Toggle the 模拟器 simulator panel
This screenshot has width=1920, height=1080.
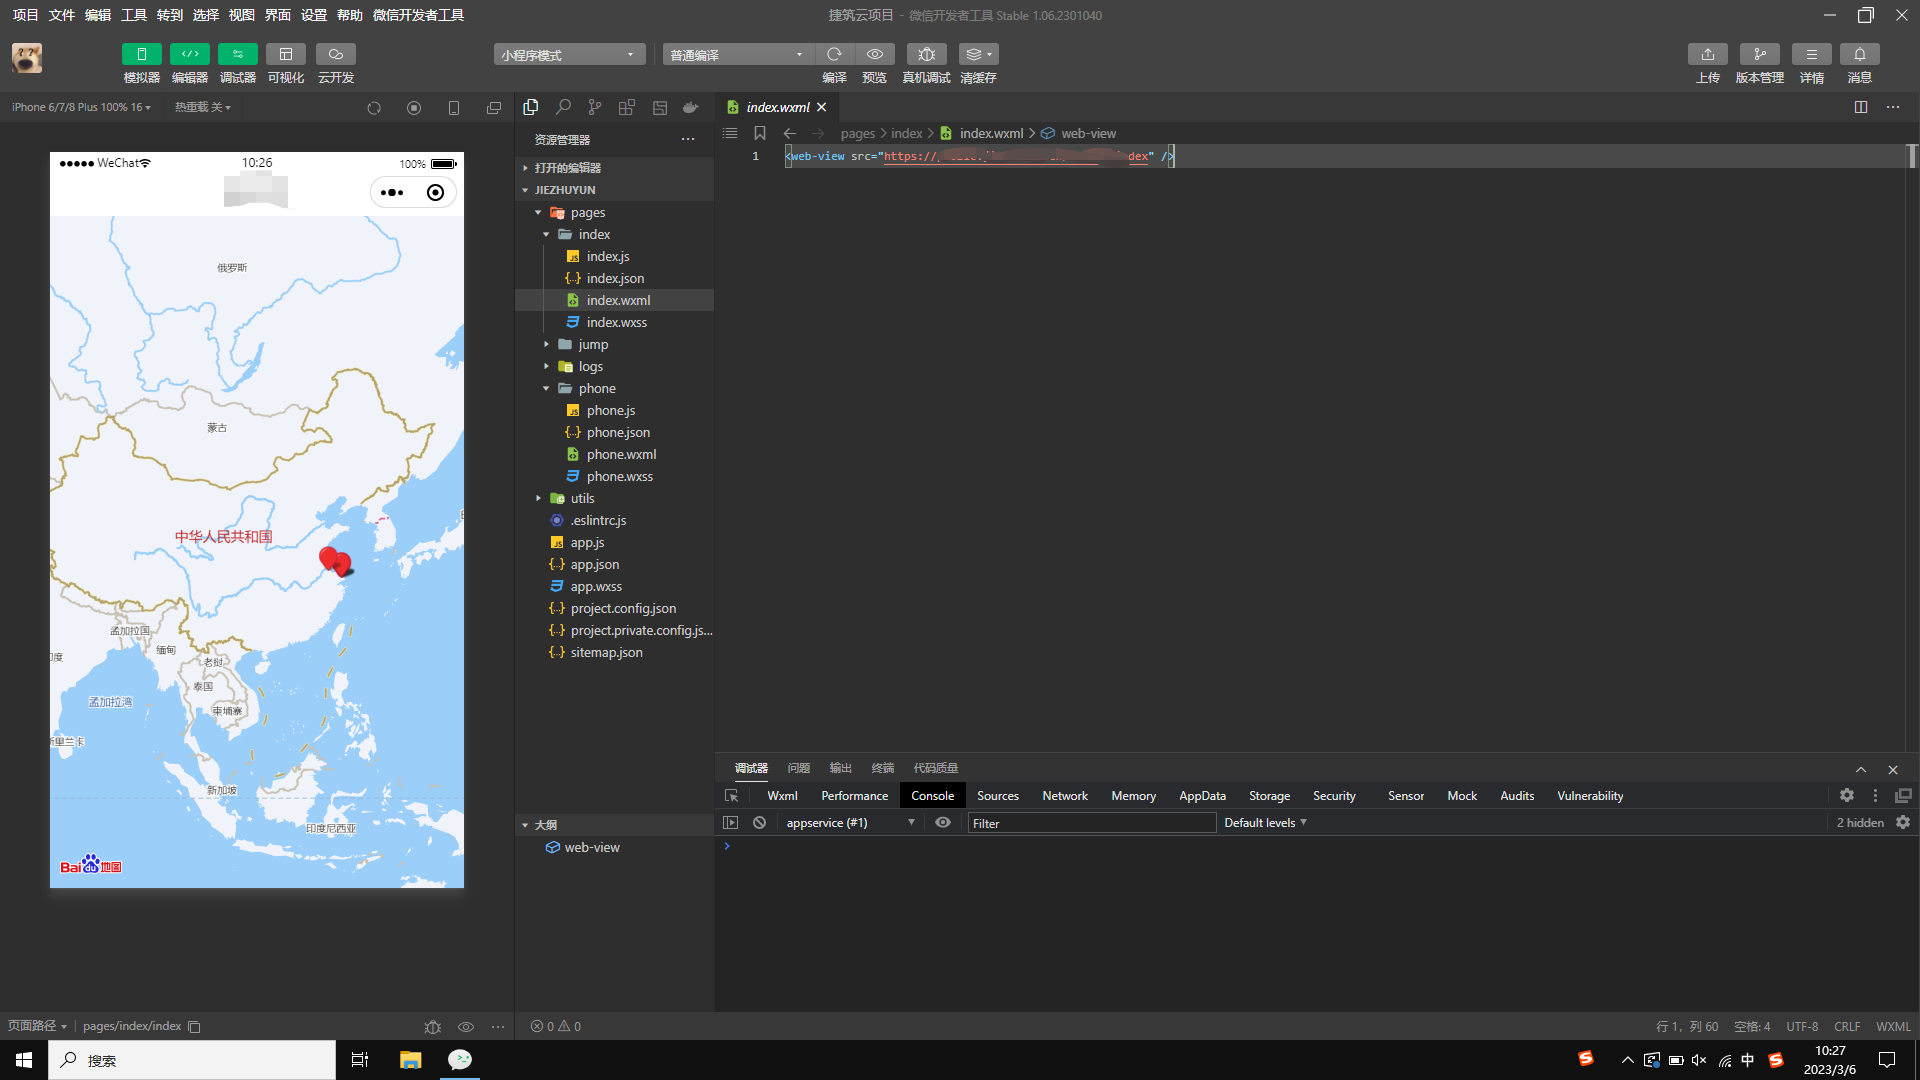pos(141,54)
